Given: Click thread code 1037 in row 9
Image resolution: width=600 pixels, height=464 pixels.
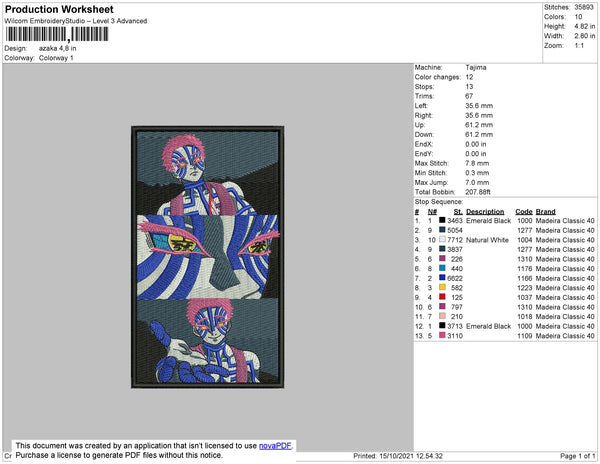Looking at the screenshot, I should coord(525,297).
